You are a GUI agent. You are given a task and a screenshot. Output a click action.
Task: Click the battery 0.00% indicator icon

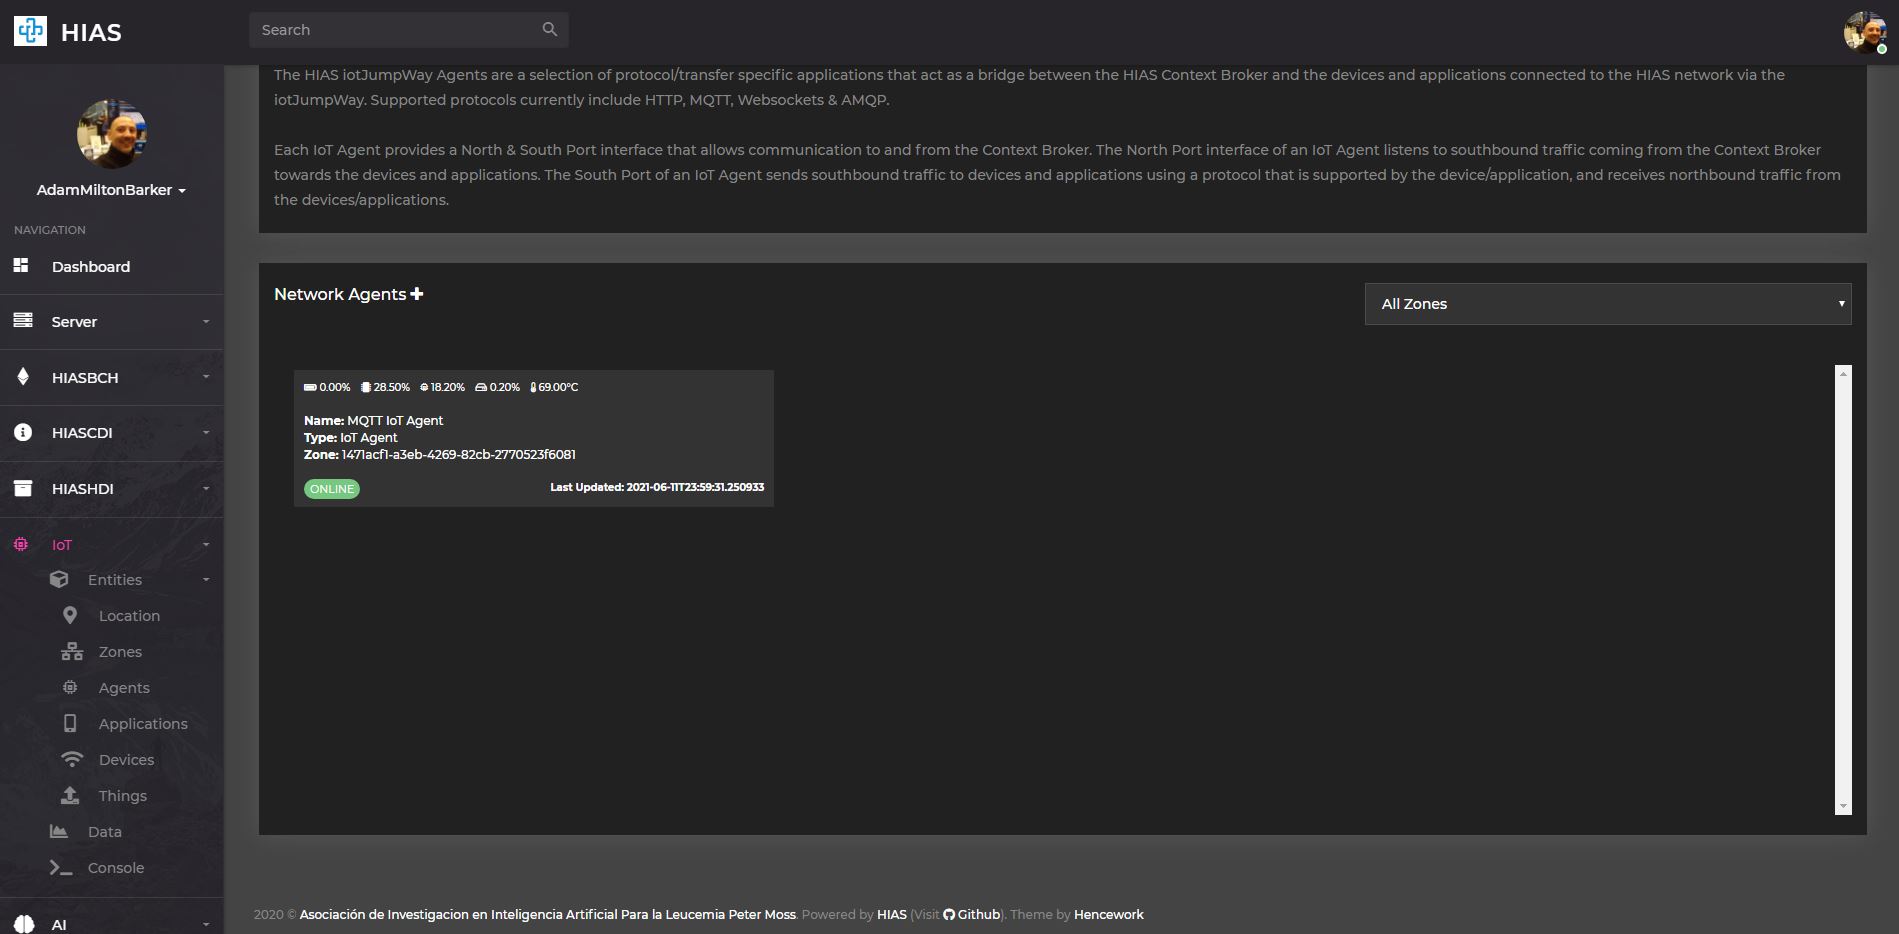[310, 387]
